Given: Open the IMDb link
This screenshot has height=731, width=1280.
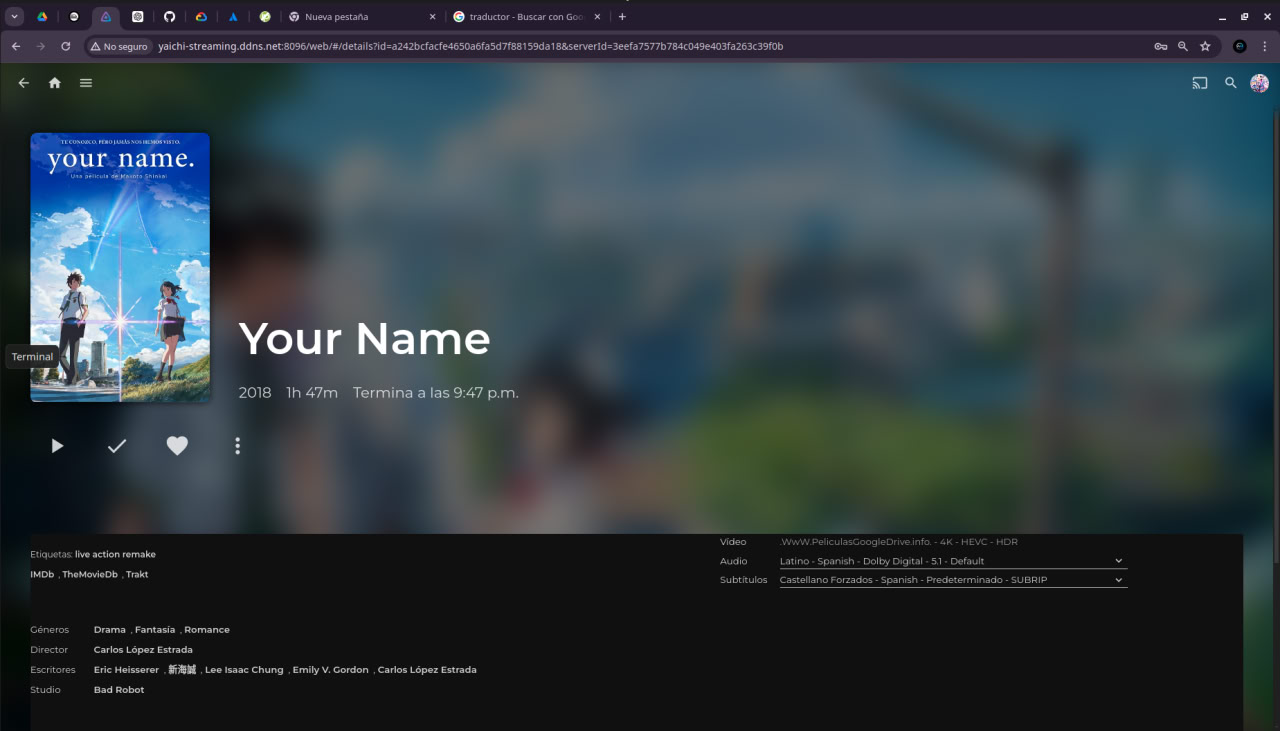Looking at the screenshot, I should (42, 574).
